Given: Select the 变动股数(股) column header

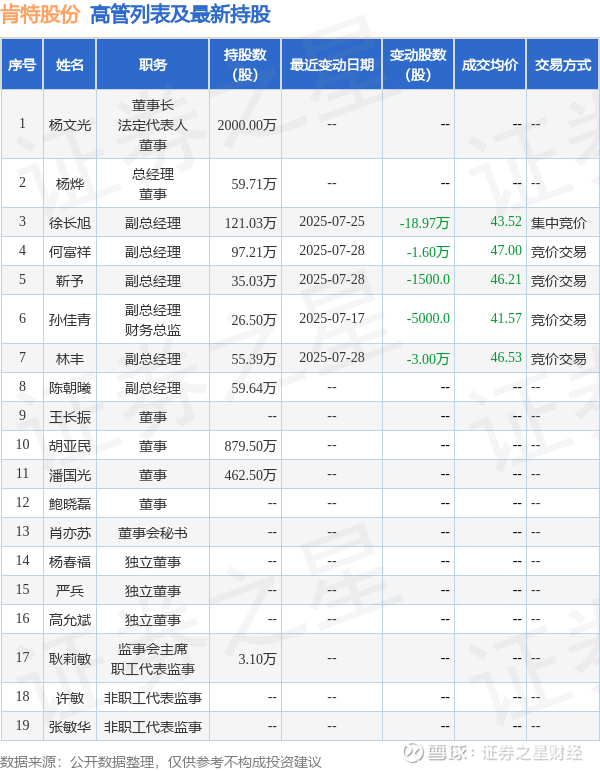Looking at the screenshot, I should (418, 65).
